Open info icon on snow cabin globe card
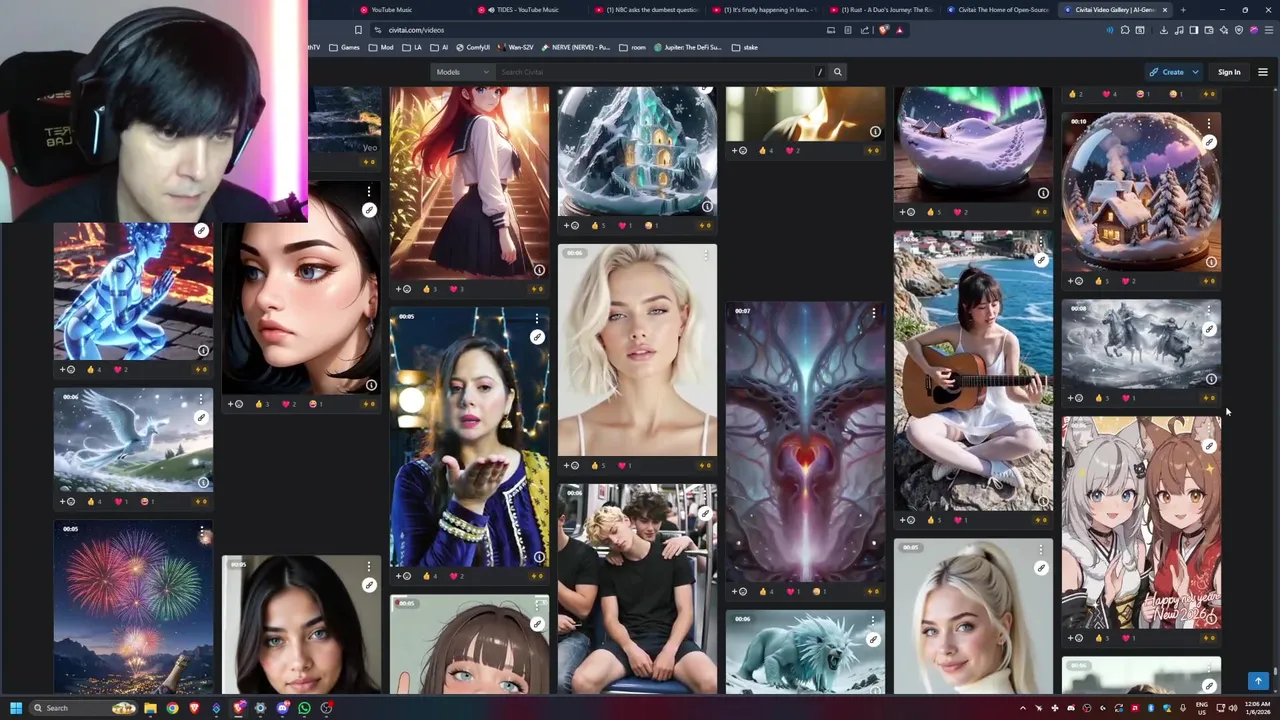This screenshot has height=720, width=1280. 1211,262
